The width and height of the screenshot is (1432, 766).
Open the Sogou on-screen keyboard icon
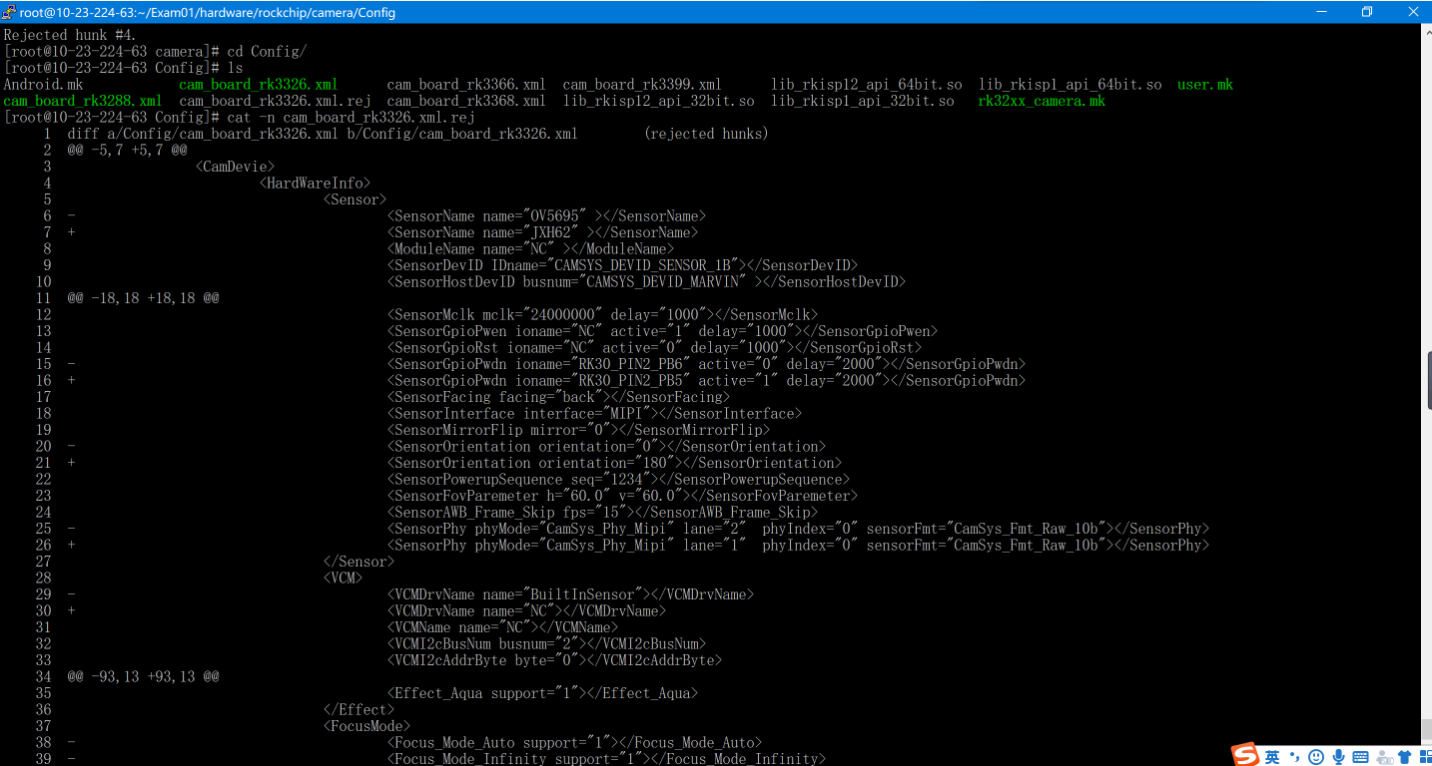coord(1360,756)
